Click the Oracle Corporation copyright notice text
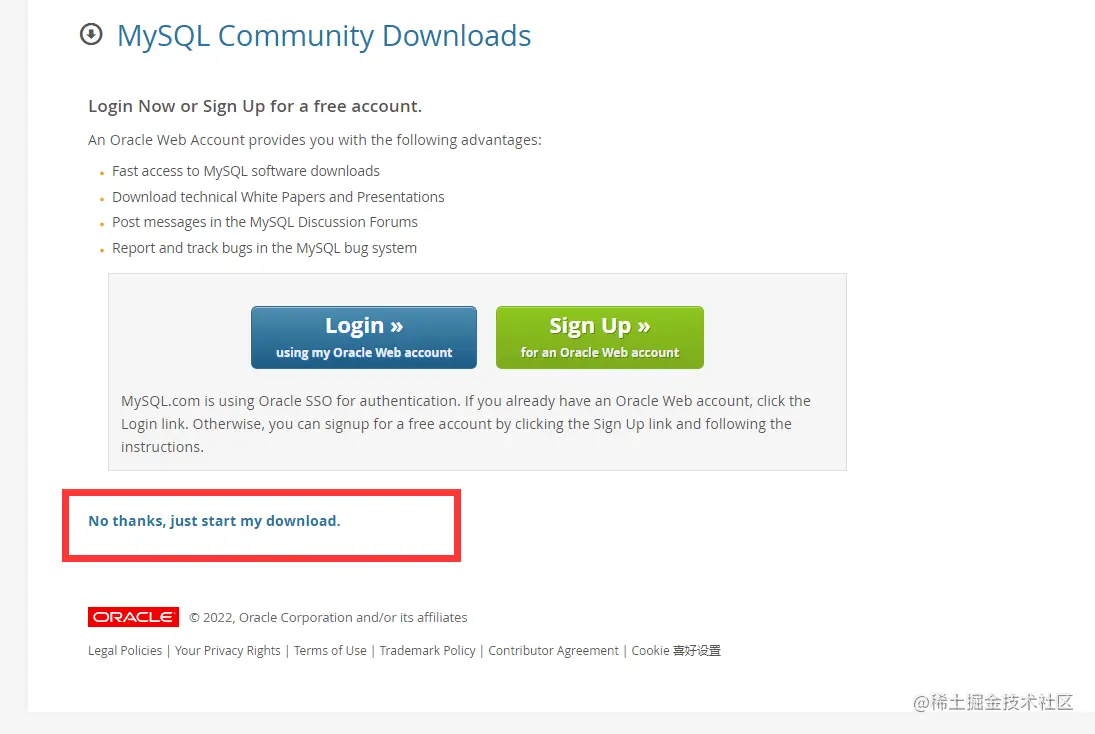Image resolution: width=1095 pixels, height=734 pixels. (328, 617)
